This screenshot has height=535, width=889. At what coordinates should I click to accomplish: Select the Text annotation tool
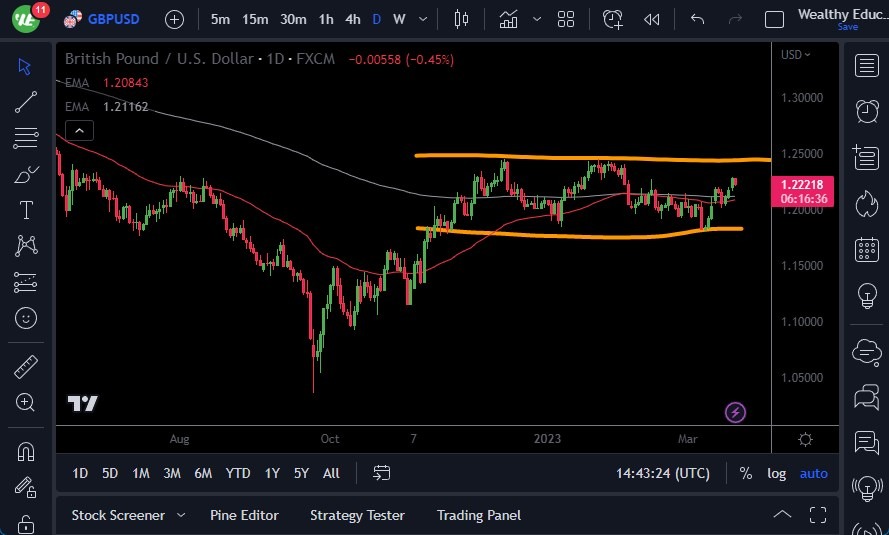tap(26, 210)
